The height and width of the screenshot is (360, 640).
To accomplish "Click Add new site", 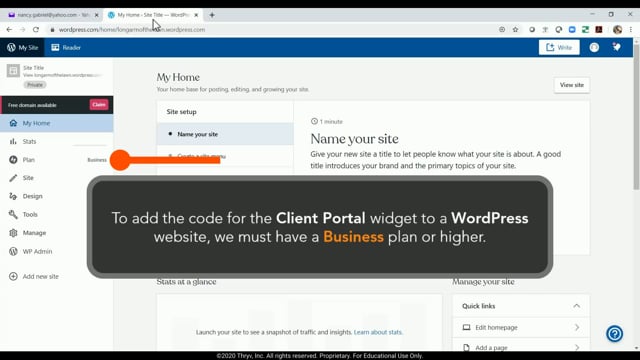I will [41, 276].
